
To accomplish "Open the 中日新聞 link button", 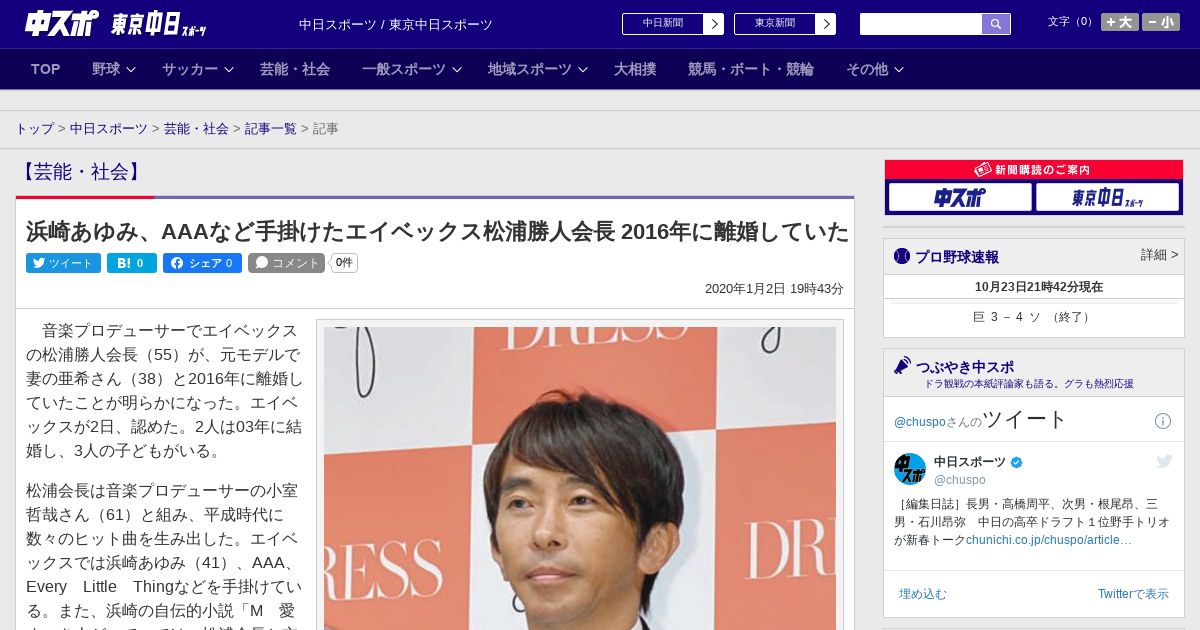I will pyautogui.click(x=663, y=24).
